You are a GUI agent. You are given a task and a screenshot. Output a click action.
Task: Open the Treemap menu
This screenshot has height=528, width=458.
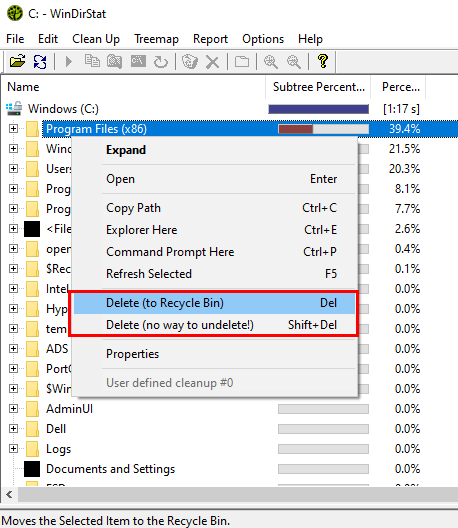[x=157, y=39]
